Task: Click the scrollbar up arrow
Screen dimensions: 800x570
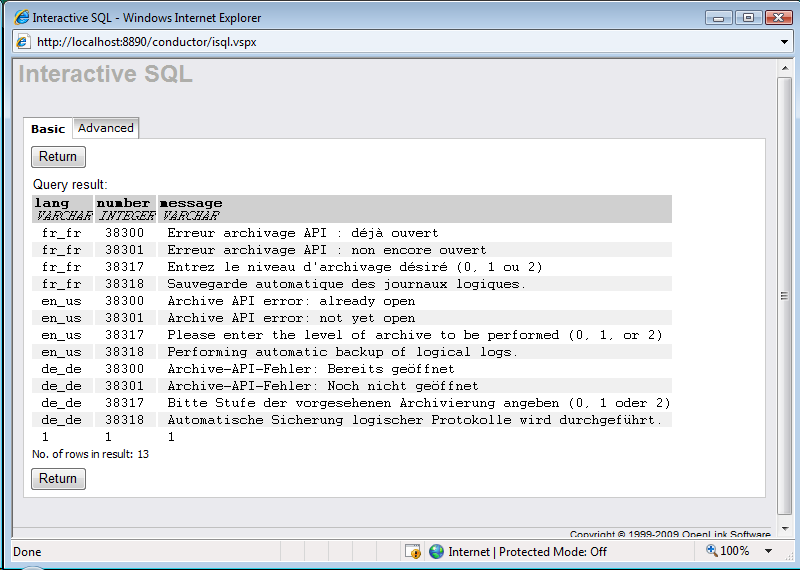Action: click(x=785, y=67)
